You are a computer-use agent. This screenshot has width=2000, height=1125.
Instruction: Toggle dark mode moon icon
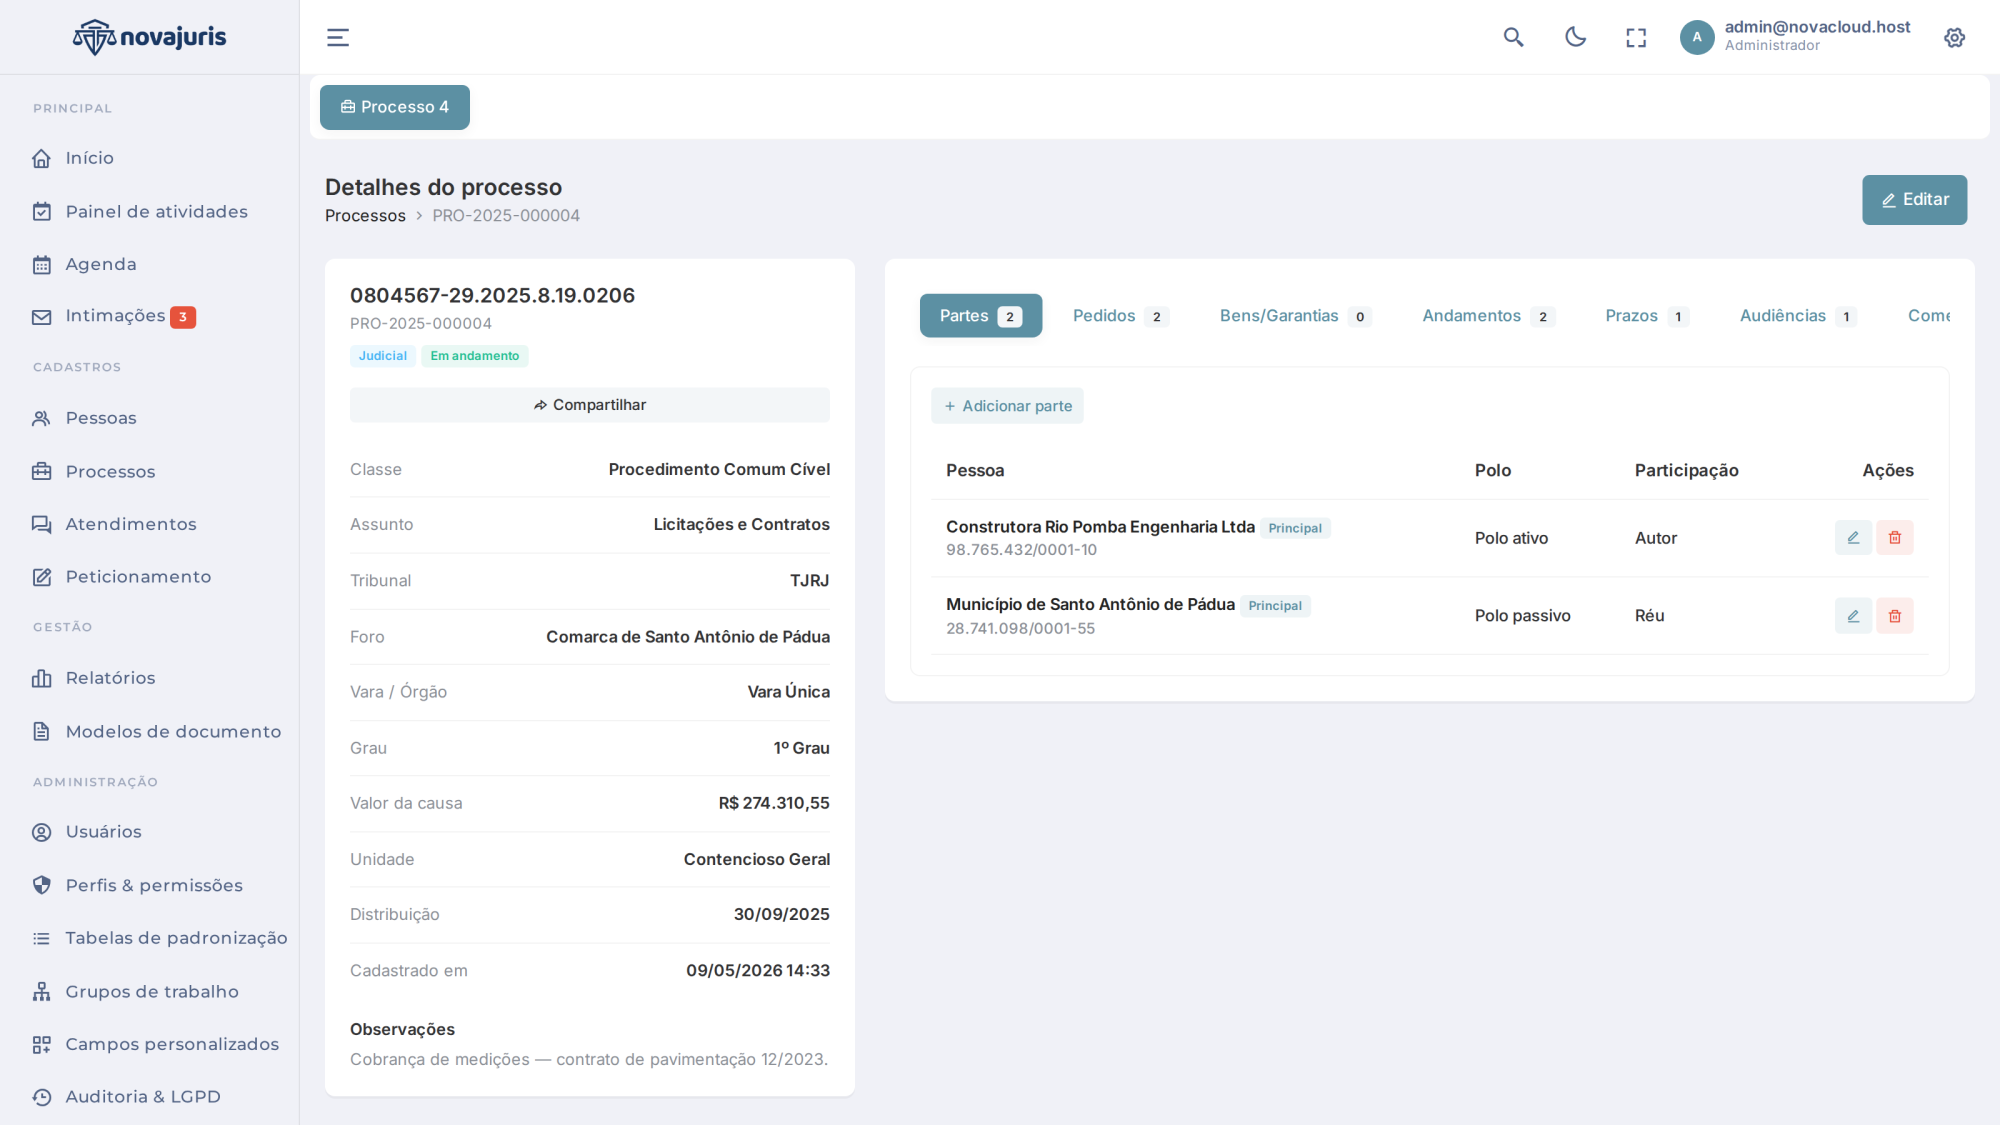point(1575,38)
